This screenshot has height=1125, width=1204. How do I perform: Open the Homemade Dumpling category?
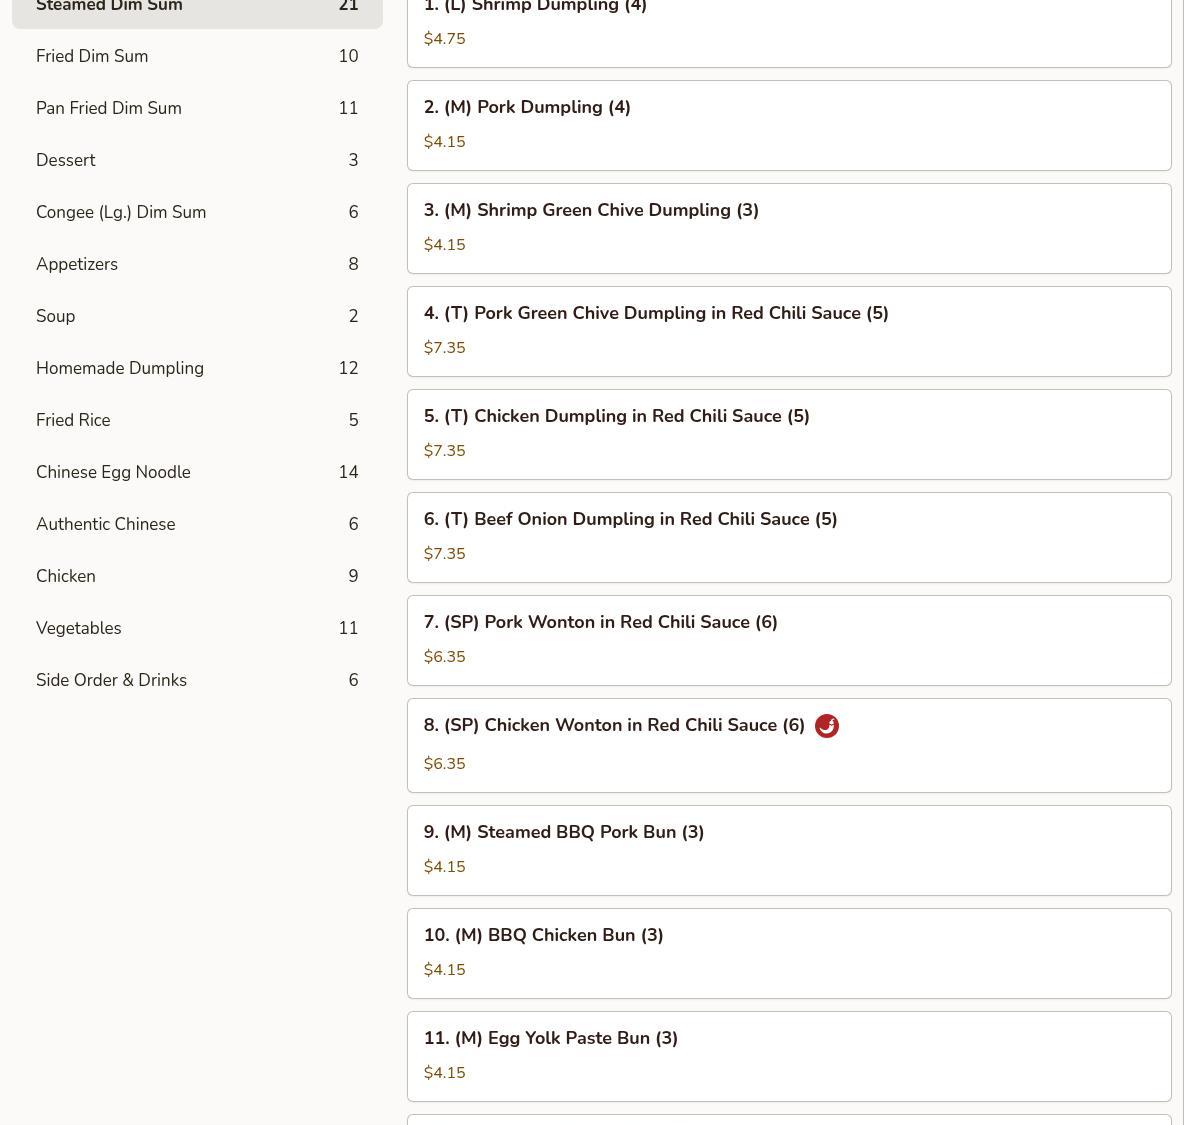pos(197,368)
